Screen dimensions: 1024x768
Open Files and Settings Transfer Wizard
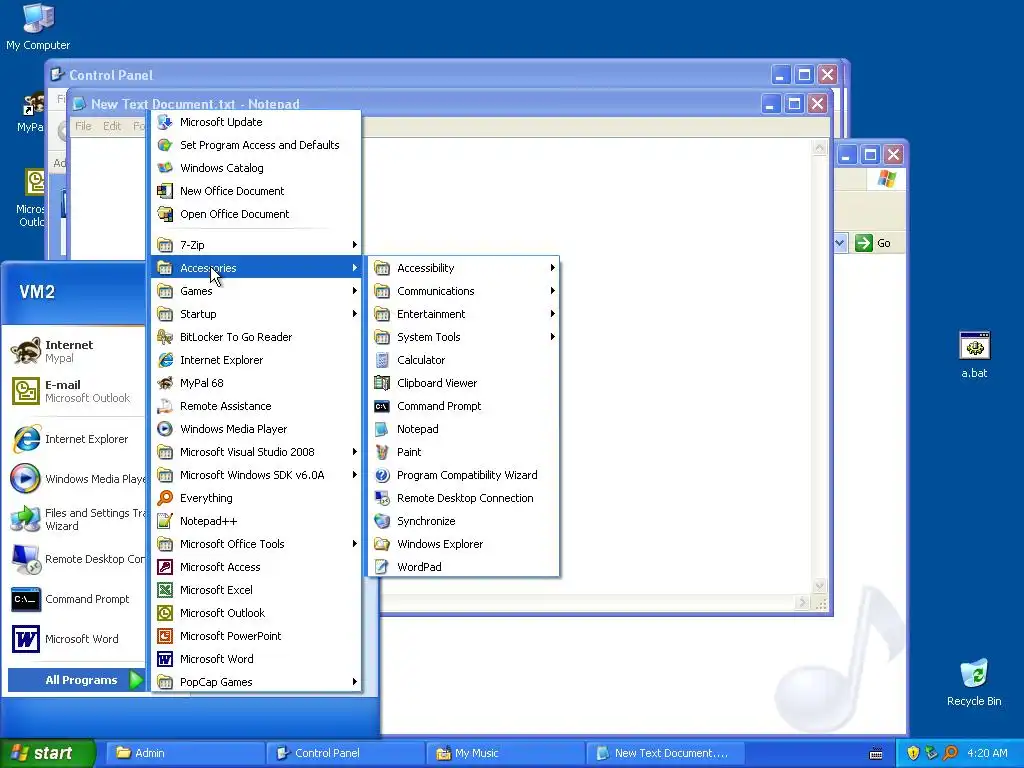point(76,519)
